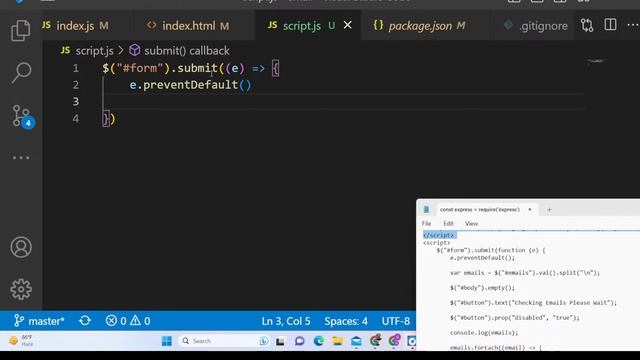This screenshot has height=360, width=640.
Task: Open the editor More Actions ellipsis
Action: 633,25
